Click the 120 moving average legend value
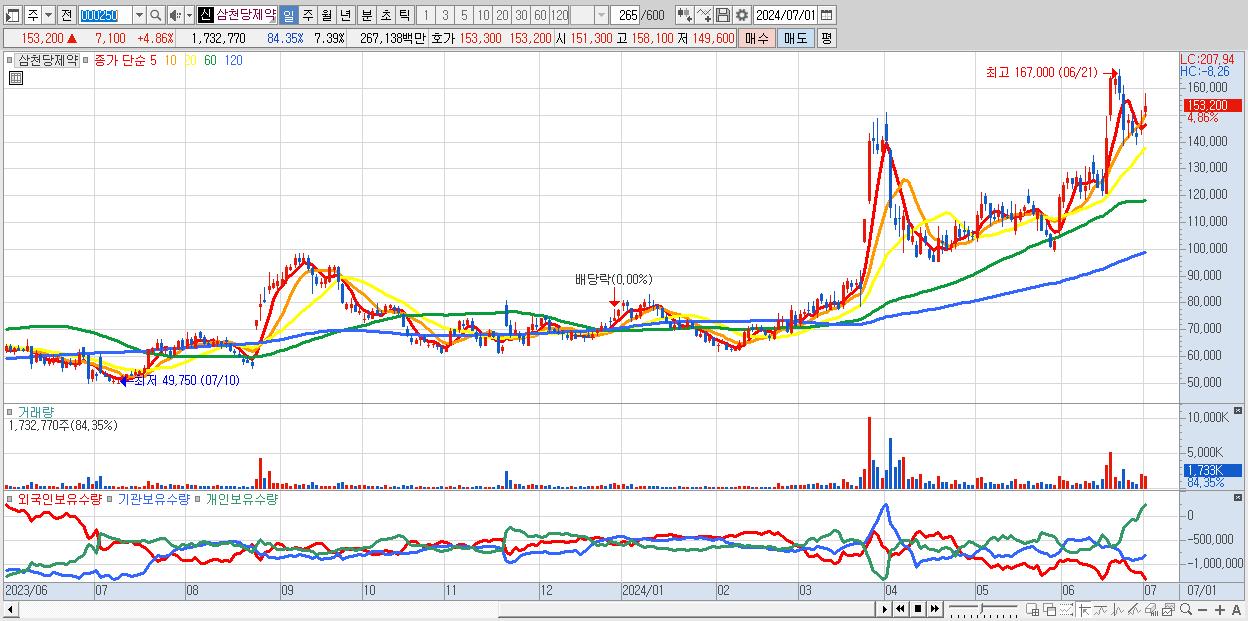1248x621 pixels. point(233,60)
